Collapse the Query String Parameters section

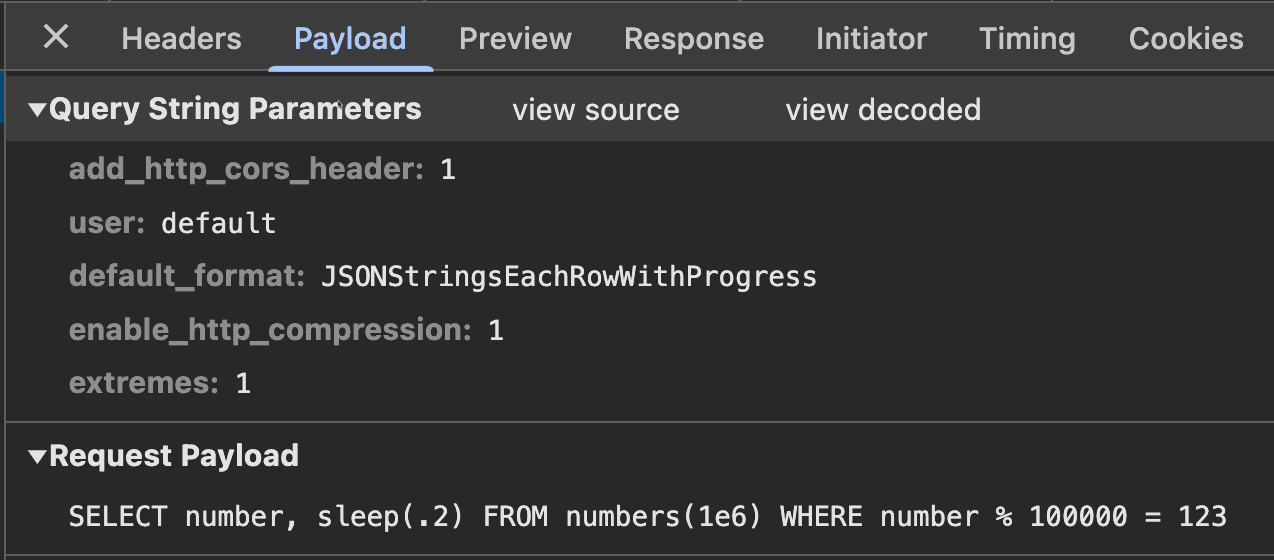38,109
